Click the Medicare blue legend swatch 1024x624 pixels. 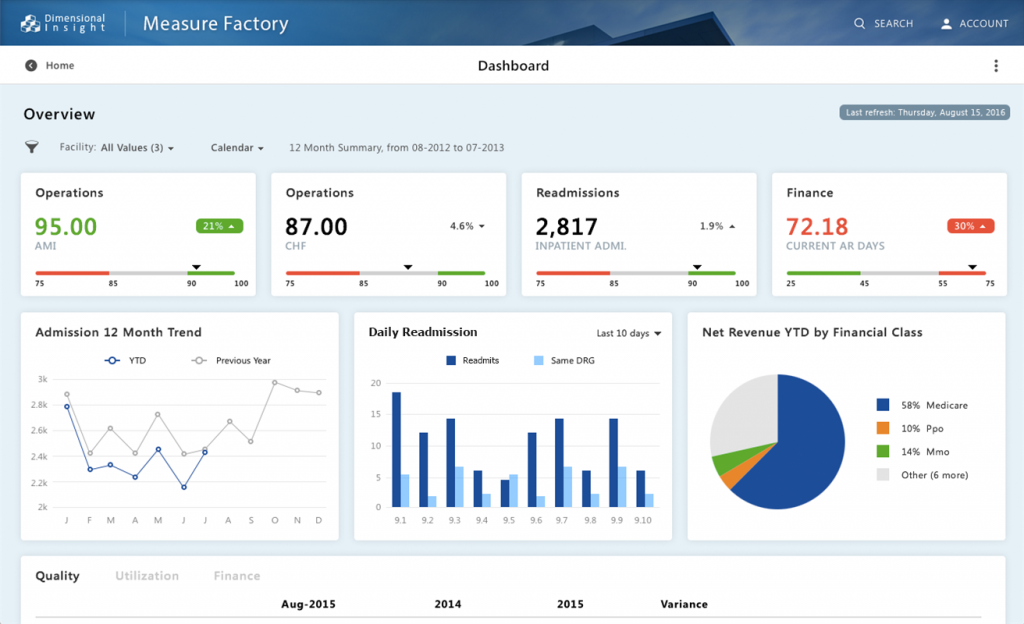pos(882,405)
